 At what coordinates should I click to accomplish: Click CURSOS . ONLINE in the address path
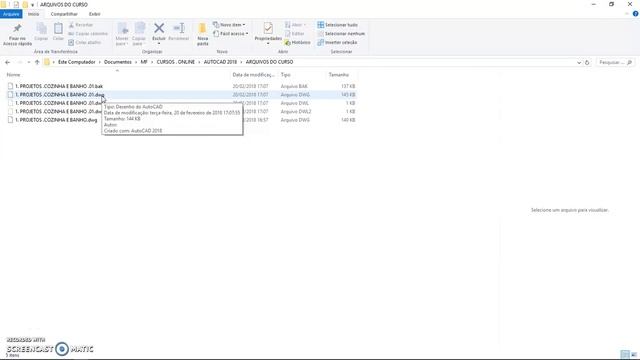(x=176, y=62)
